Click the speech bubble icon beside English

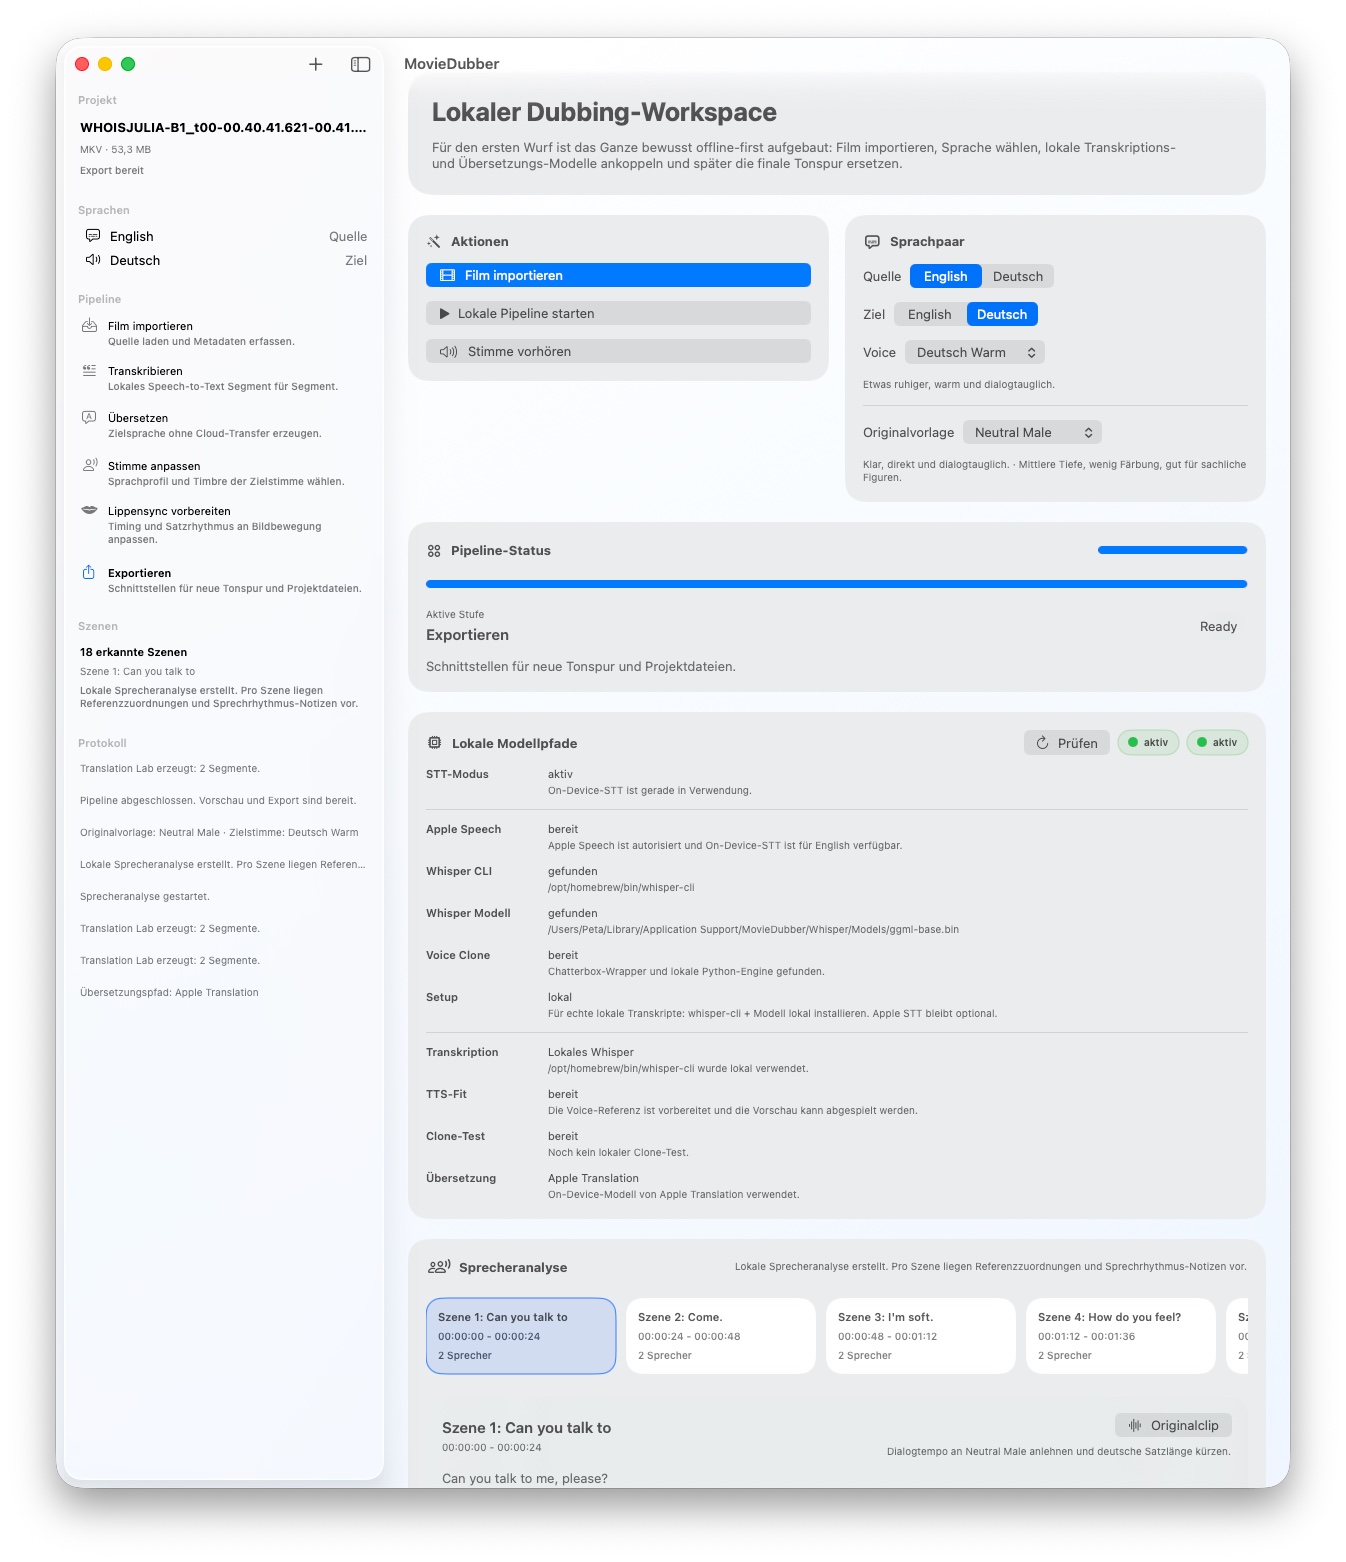(x=93, y=236)
